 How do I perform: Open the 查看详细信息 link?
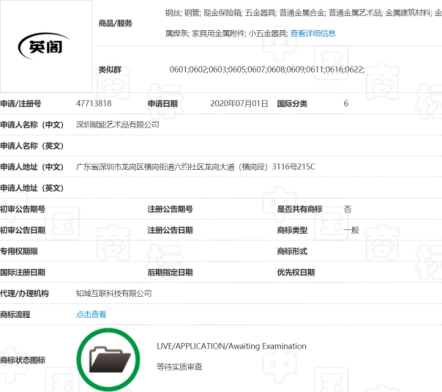313,33
